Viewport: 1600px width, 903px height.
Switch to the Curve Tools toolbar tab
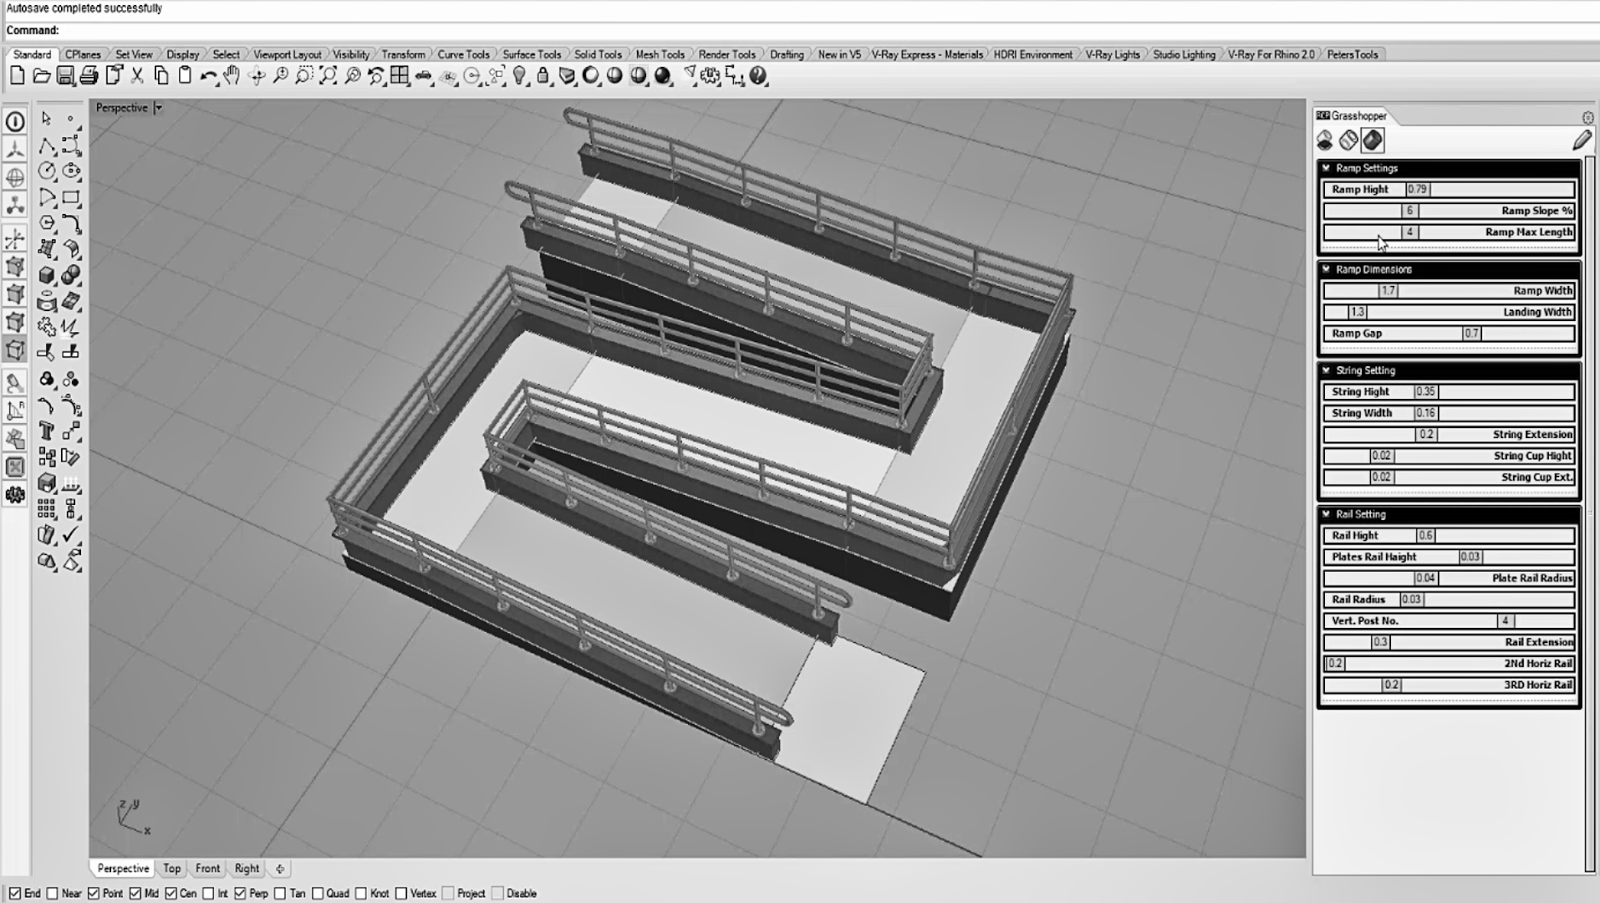pos(465,55)
